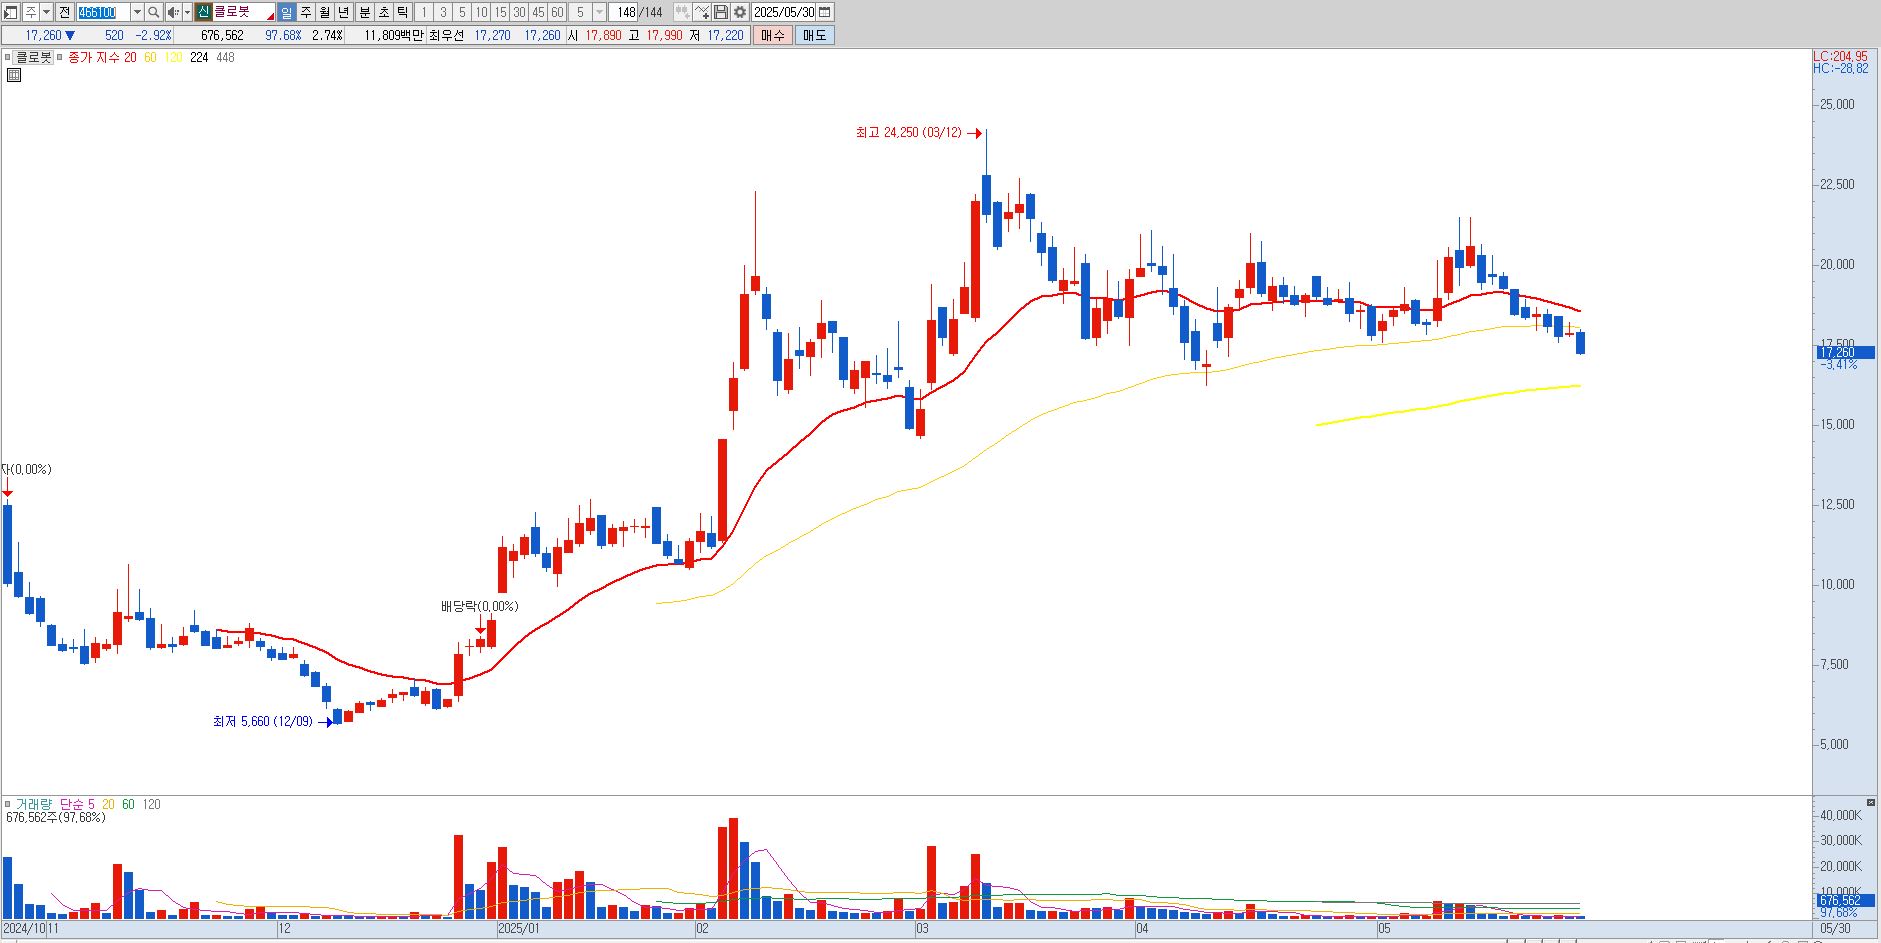The image size is (1881, 943).
Task: Select the 초 second period tab
Action: (x=384, y=12)
